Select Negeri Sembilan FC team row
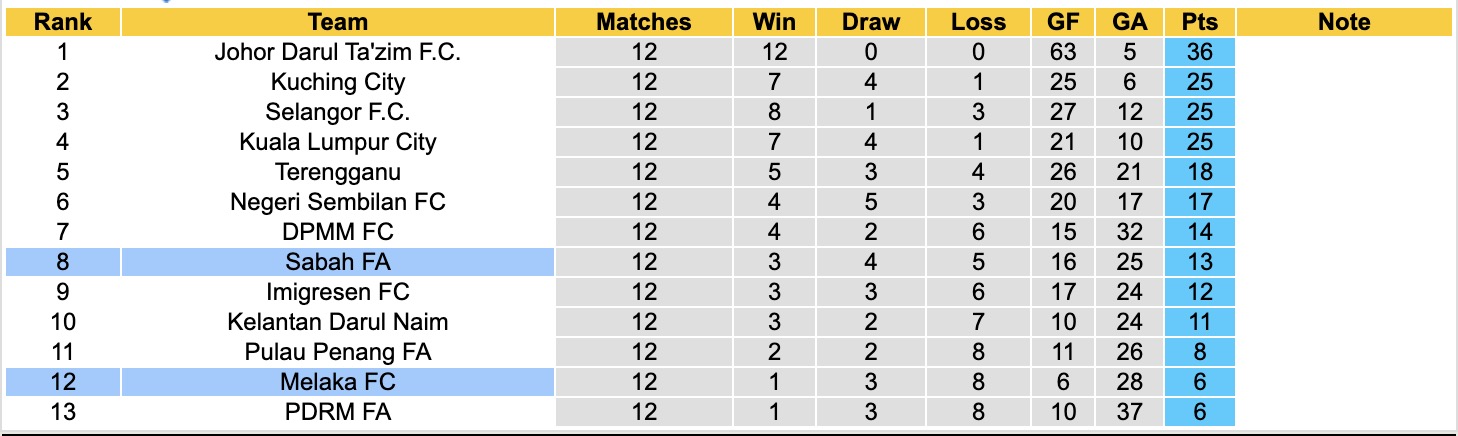1458x436 pixels. [338, 202]
